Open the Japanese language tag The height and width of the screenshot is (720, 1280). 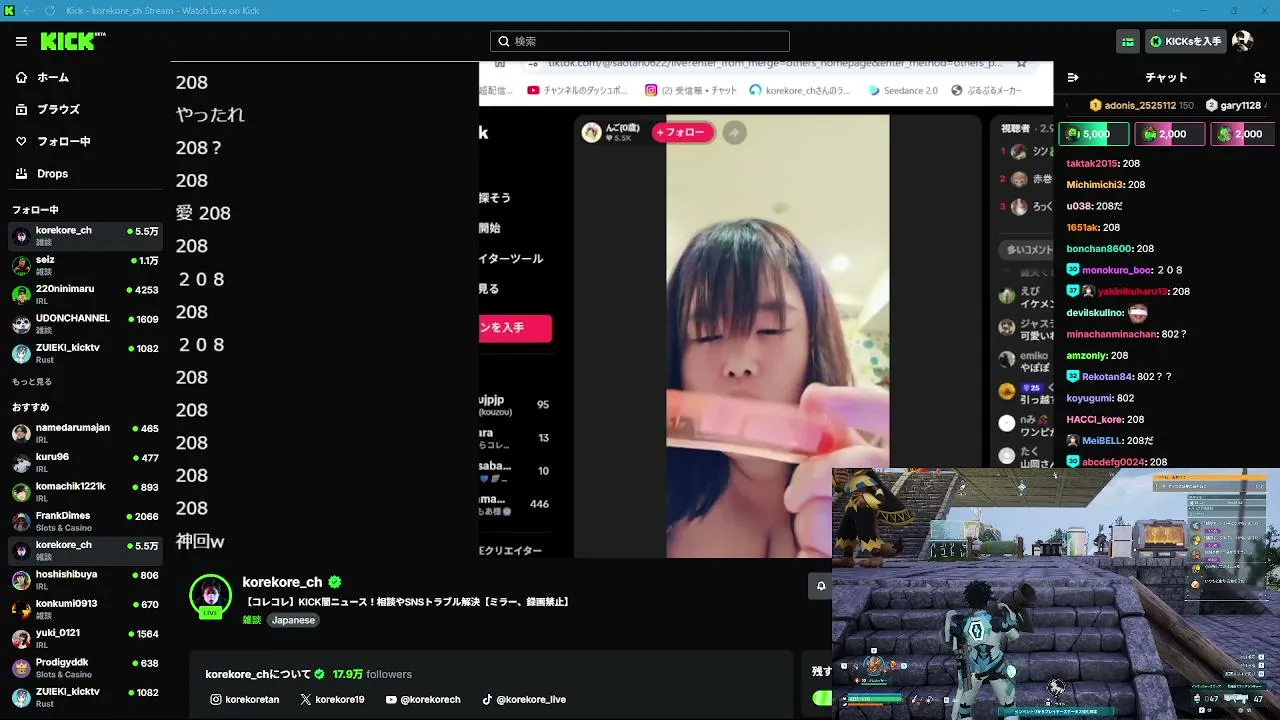[293, 620]
